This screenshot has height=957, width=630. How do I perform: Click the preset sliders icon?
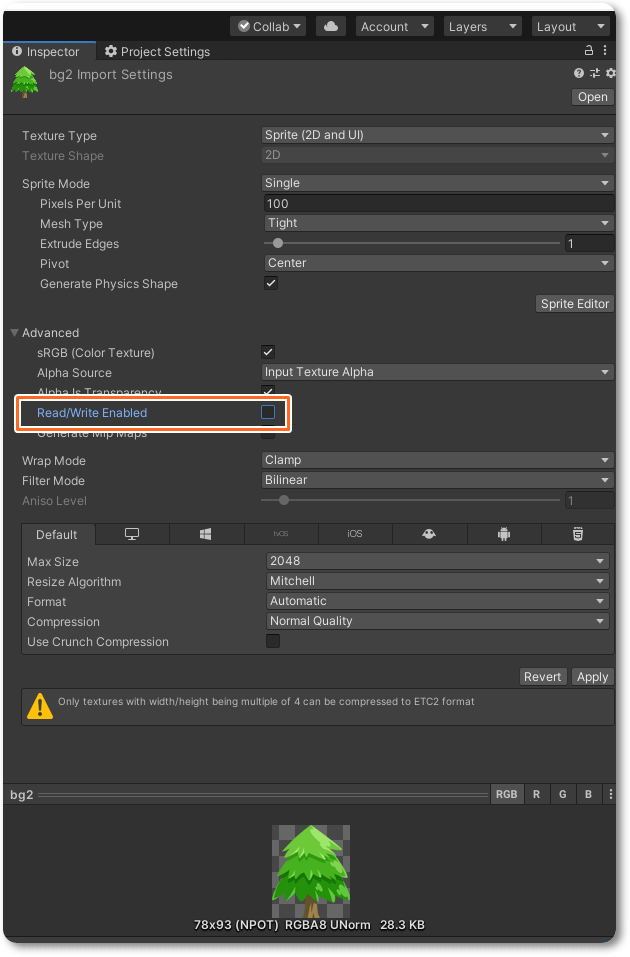(595, 73)
